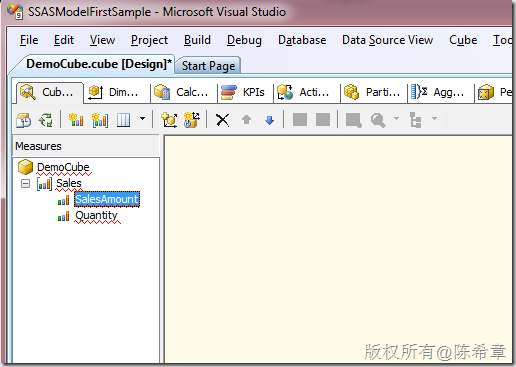The width and height of the screenshot is (516, 367).
Task: Open the Project menu
Action: click(x=149, y=40)
